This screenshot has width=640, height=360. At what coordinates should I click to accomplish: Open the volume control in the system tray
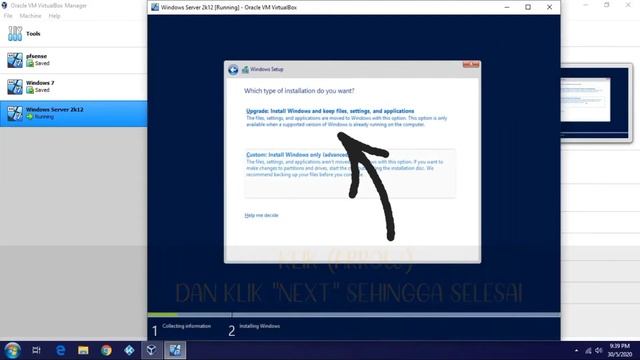click(598, 351)
